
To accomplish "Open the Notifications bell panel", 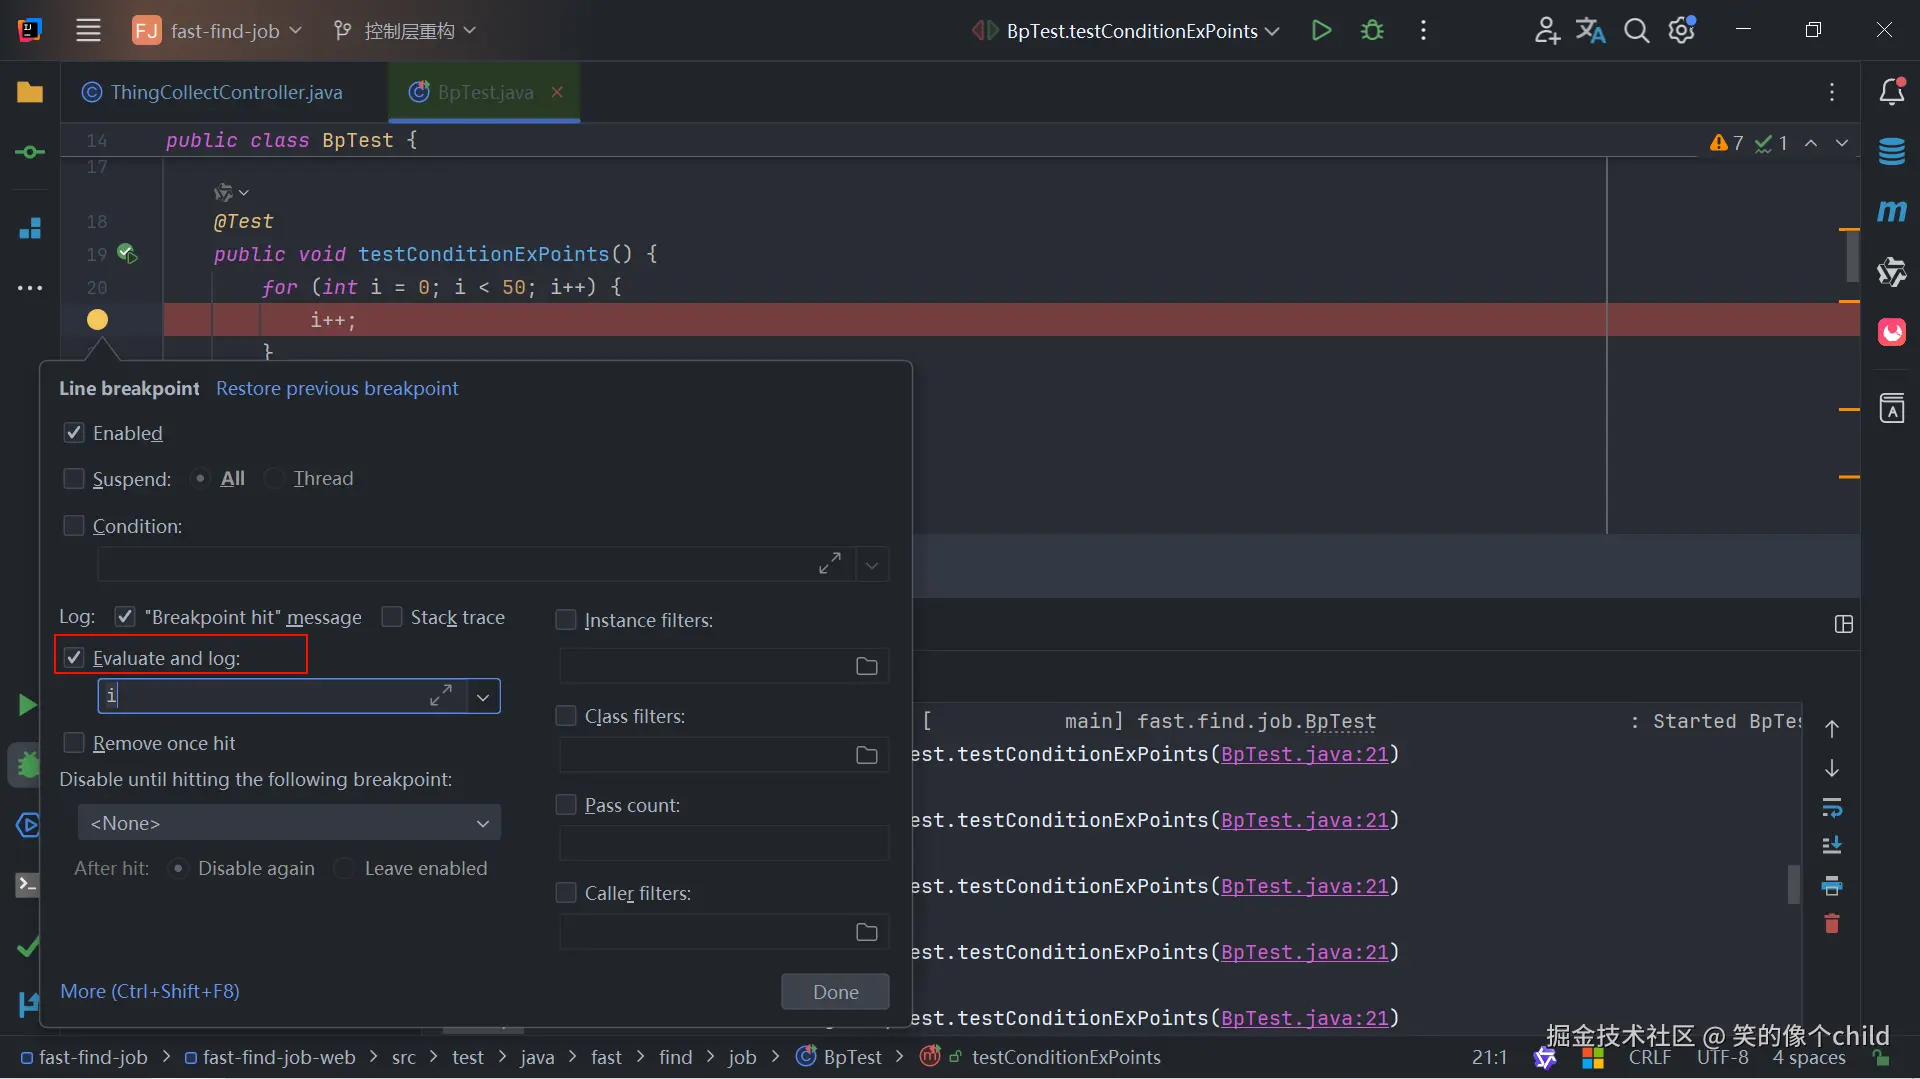I will point(1891,92).
